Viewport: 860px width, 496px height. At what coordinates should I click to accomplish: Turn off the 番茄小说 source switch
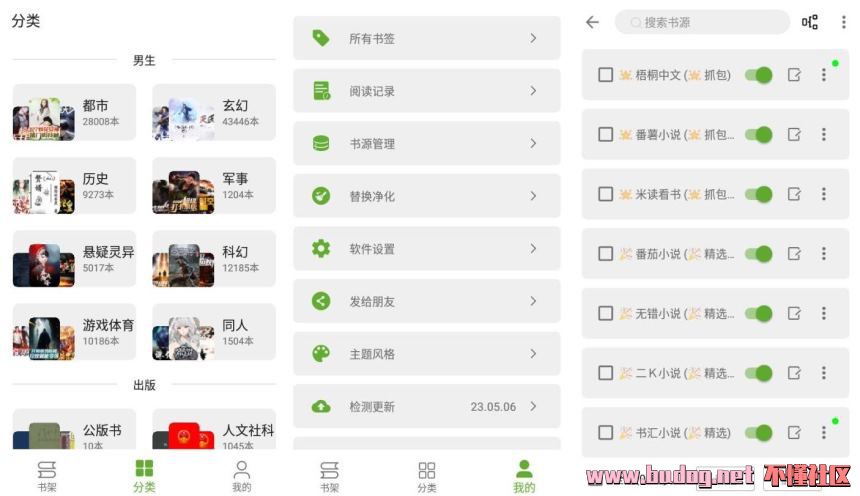(759, 253)
